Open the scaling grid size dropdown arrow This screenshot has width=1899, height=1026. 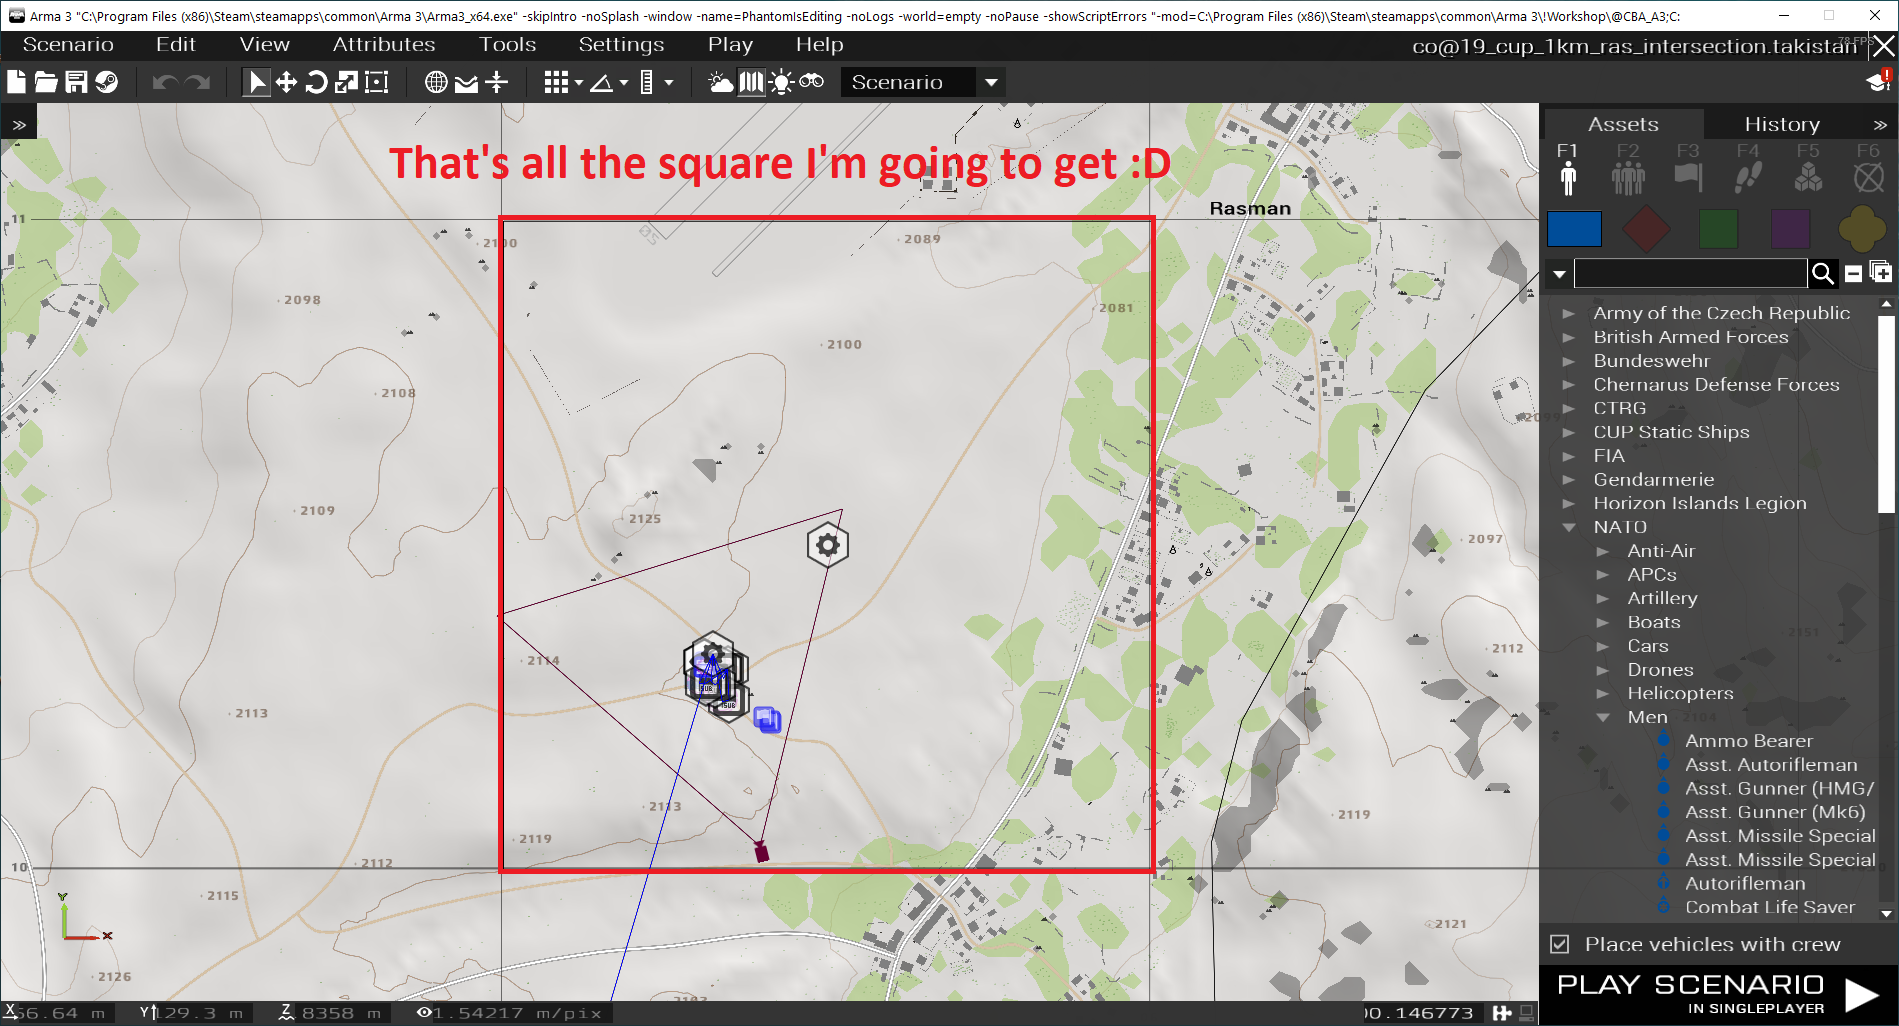tap(669, 83)
